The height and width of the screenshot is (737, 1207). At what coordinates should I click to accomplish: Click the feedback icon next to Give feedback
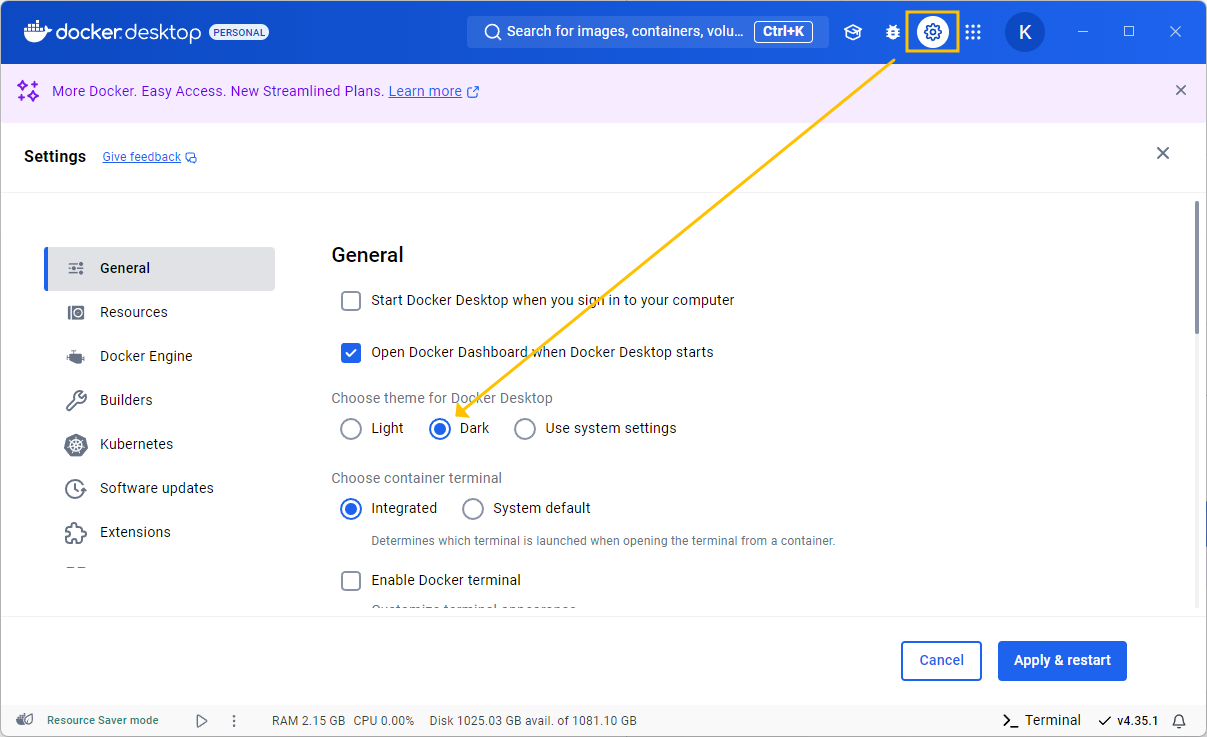point(191,157)
